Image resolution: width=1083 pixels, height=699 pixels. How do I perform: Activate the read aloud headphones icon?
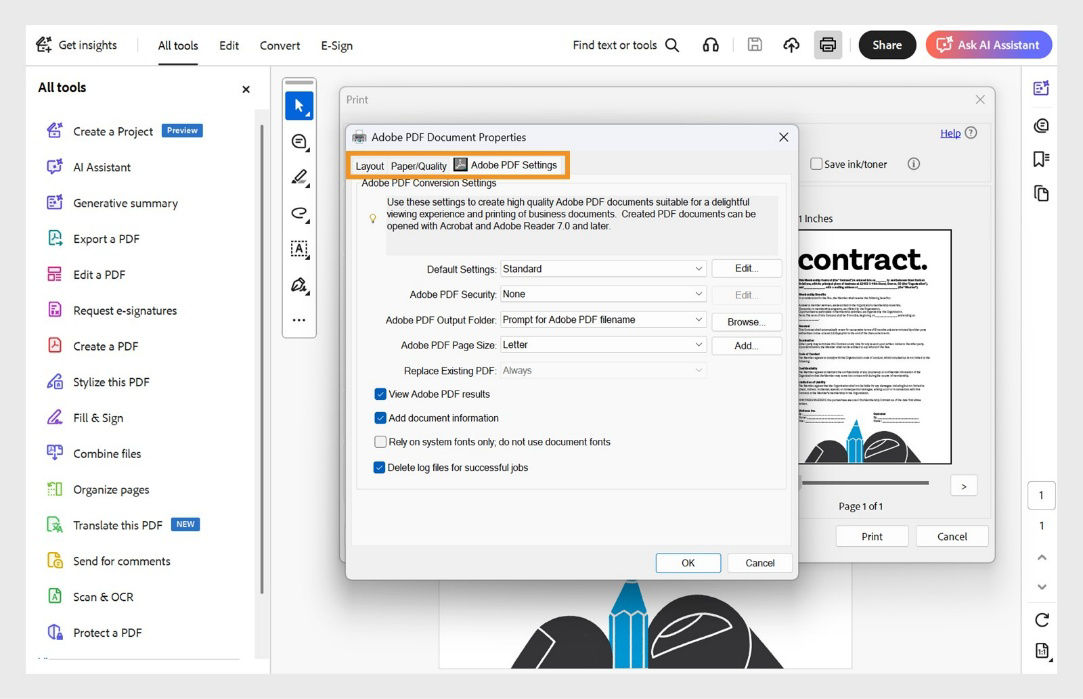(710, 44)
